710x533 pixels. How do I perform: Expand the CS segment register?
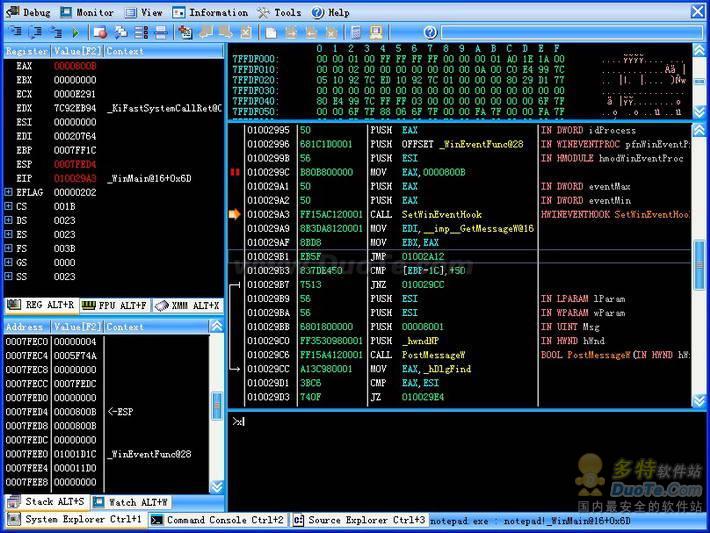point(9,206)
